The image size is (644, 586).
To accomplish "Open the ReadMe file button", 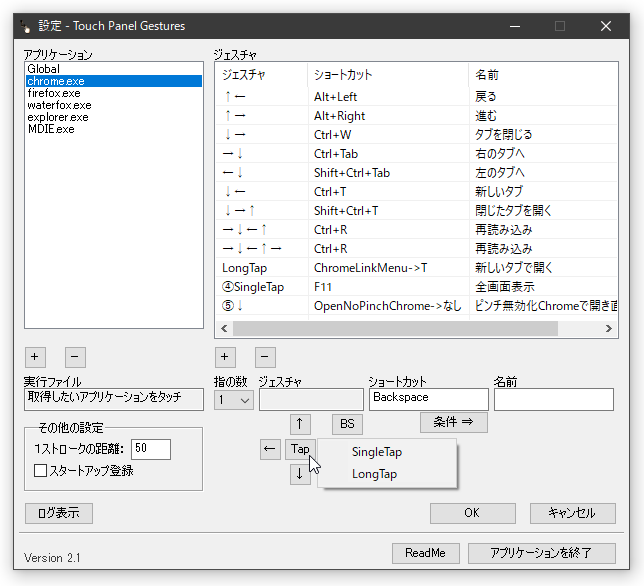I will pyautogui.click(x=426, y=553).
